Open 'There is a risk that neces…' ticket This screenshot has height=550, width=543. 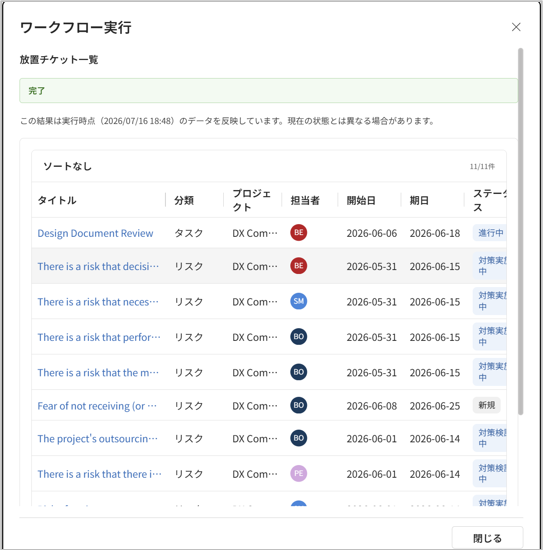(x=98, y=302)
